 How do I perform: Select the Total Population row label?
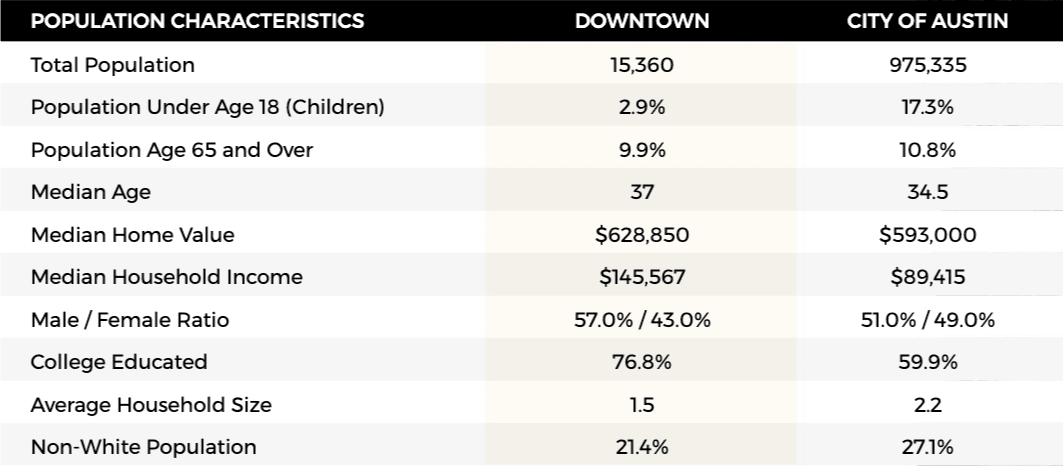[x=113, y=65]
